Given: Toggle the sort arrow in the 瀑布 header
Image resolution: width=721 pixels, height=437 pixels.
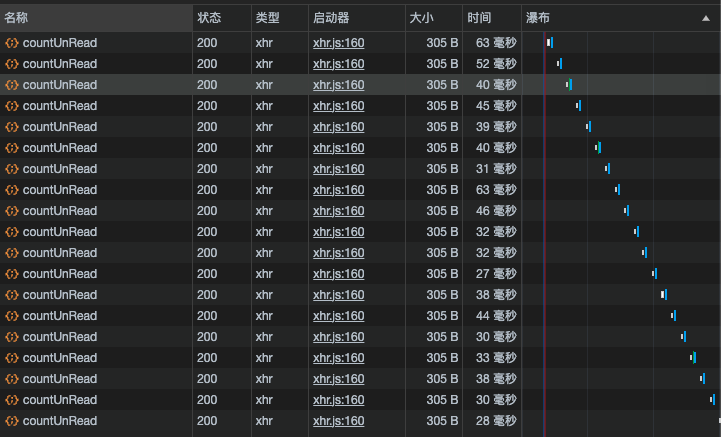Looking at the screenshot, I should pyautogui.click(x=706, y=18).
